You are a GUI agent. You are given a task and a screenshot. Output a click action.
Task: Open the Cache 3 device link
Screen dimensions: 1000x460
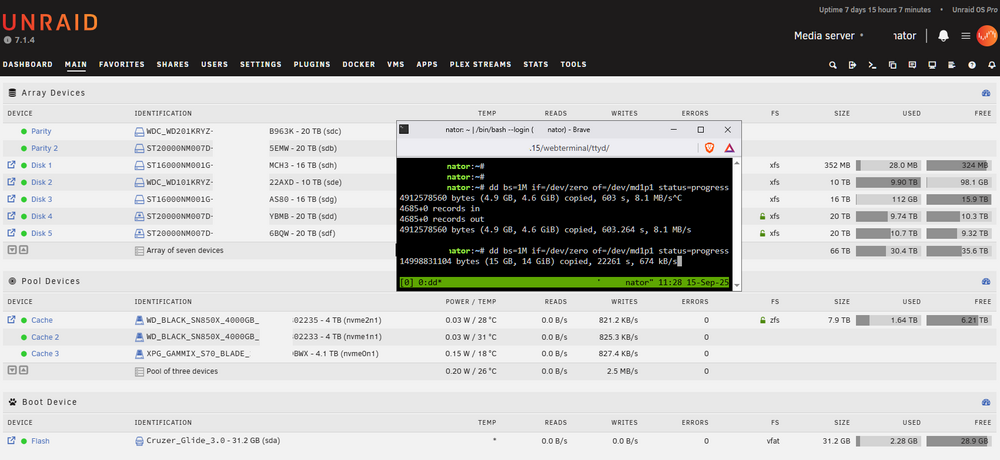(x=45, y=353)
